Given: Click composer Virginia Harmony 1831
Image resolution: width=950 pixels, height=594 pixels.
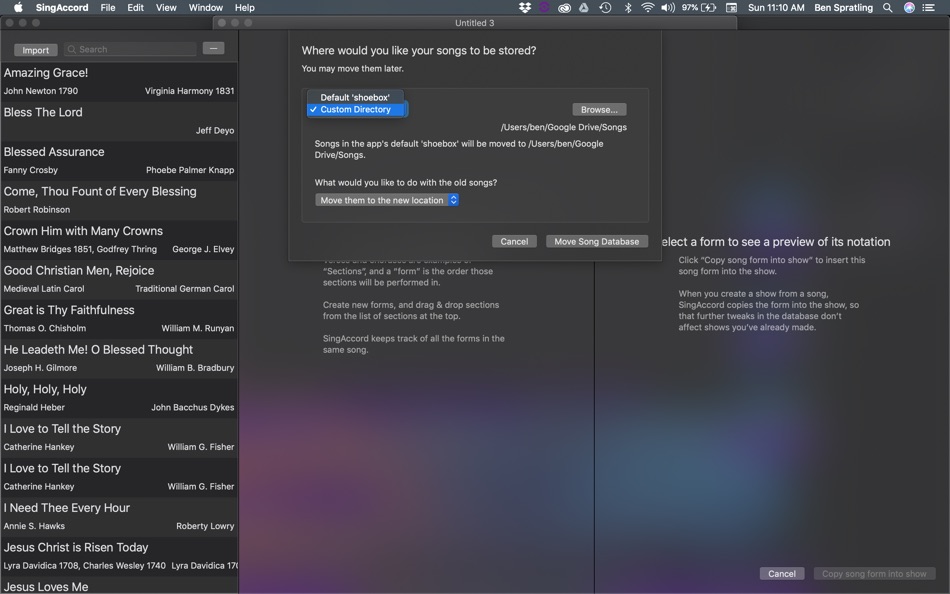Looking at the screenshot, I should pyautogui.click(x=189, y=91).
